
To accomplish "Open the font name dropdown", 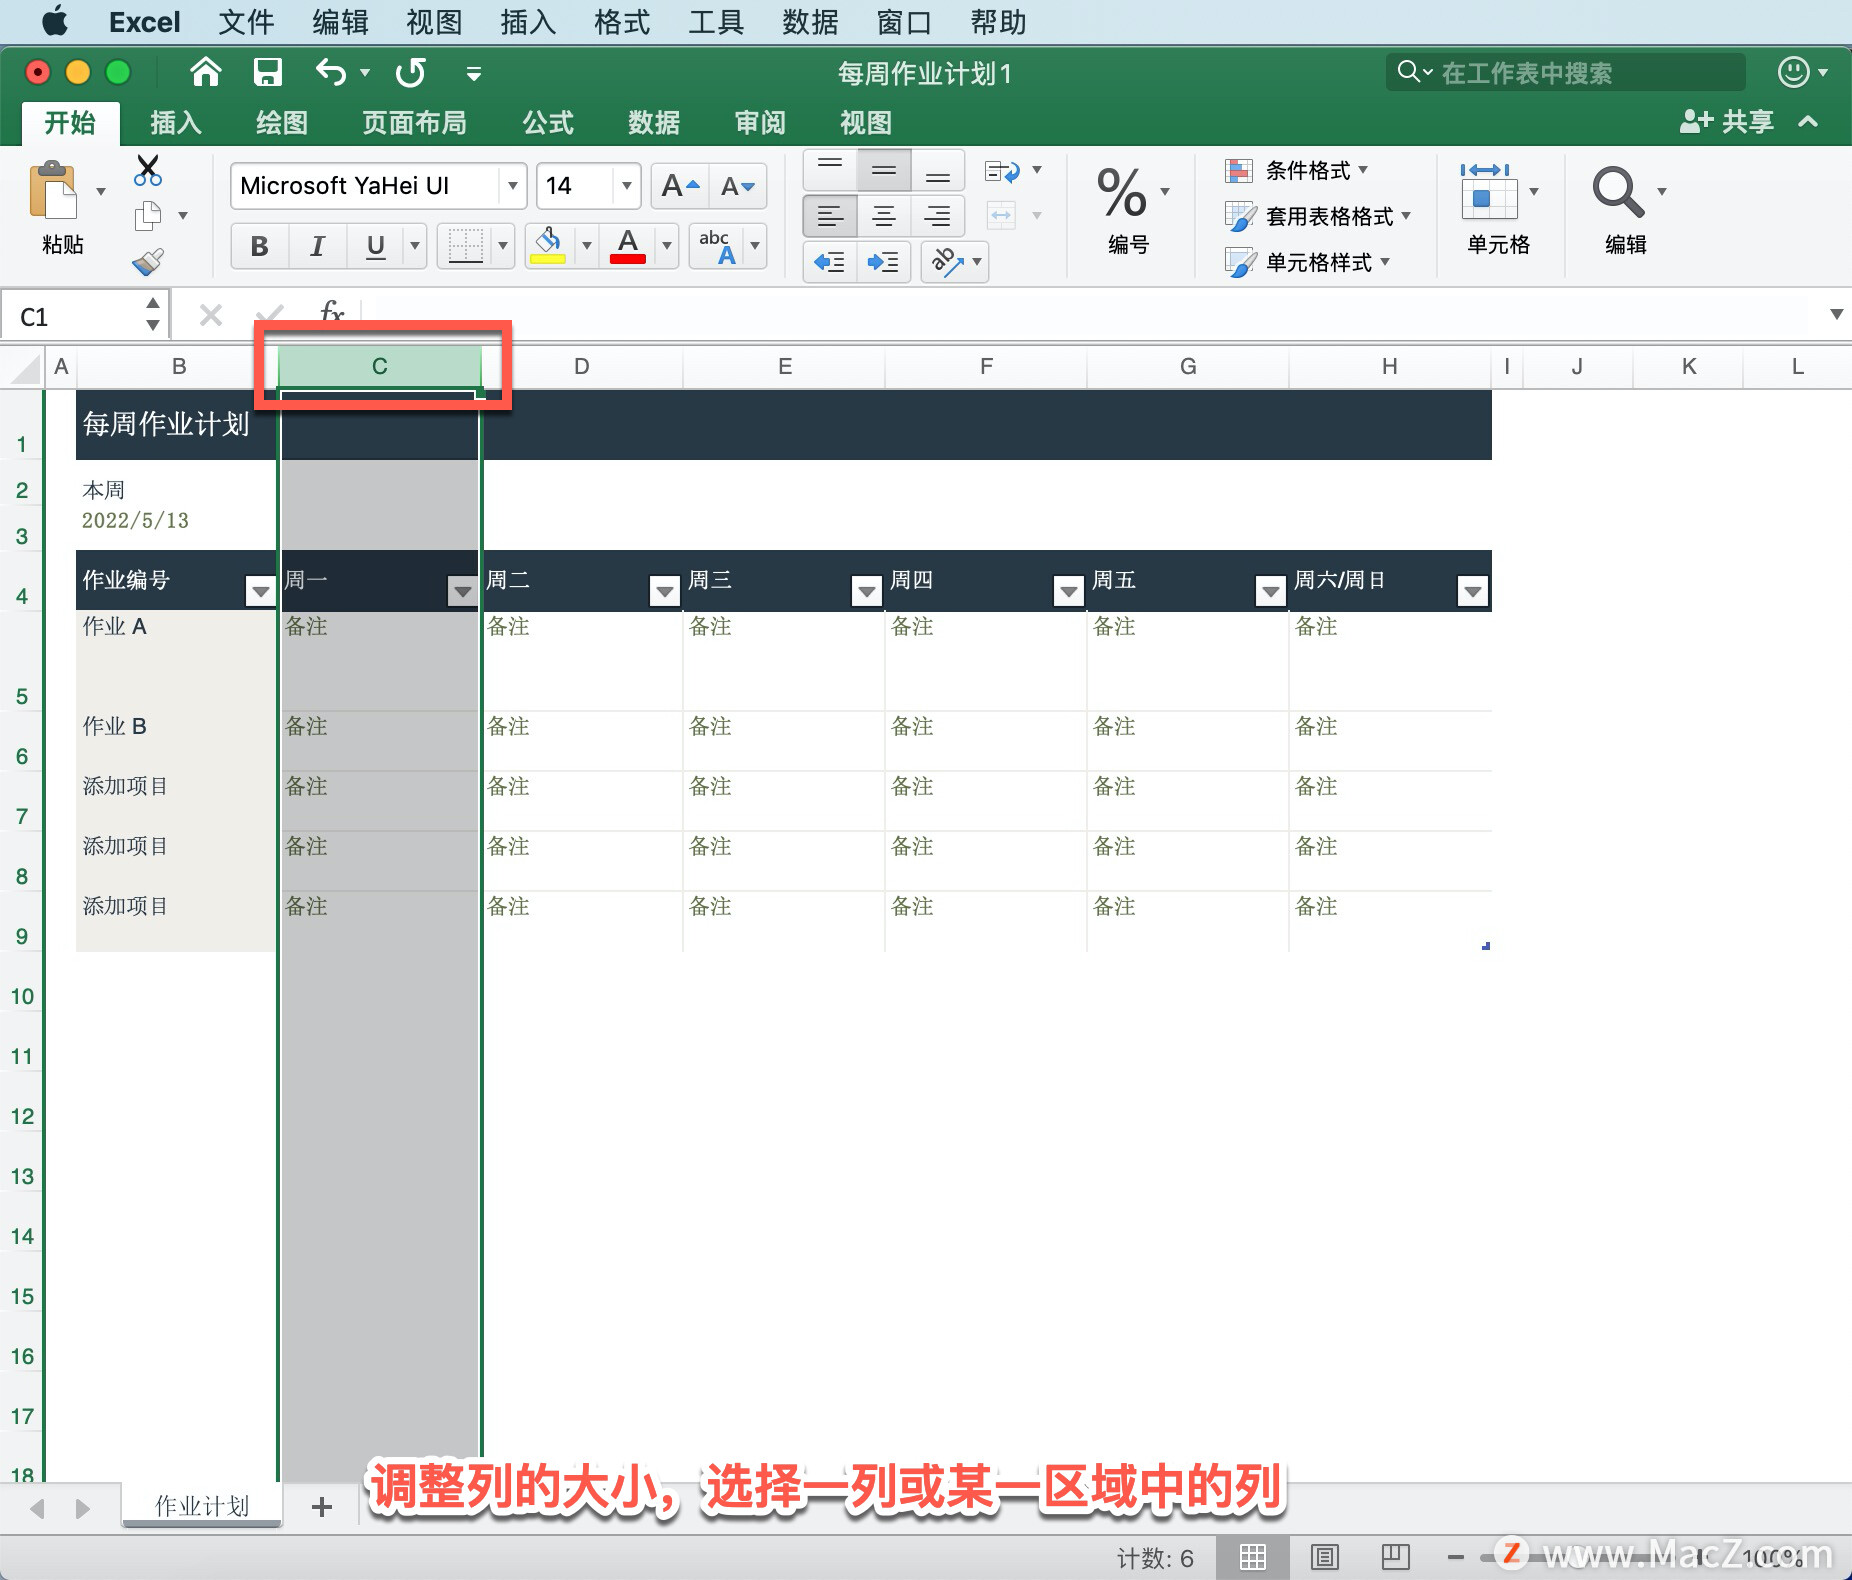I will click(x=512, y=186).
